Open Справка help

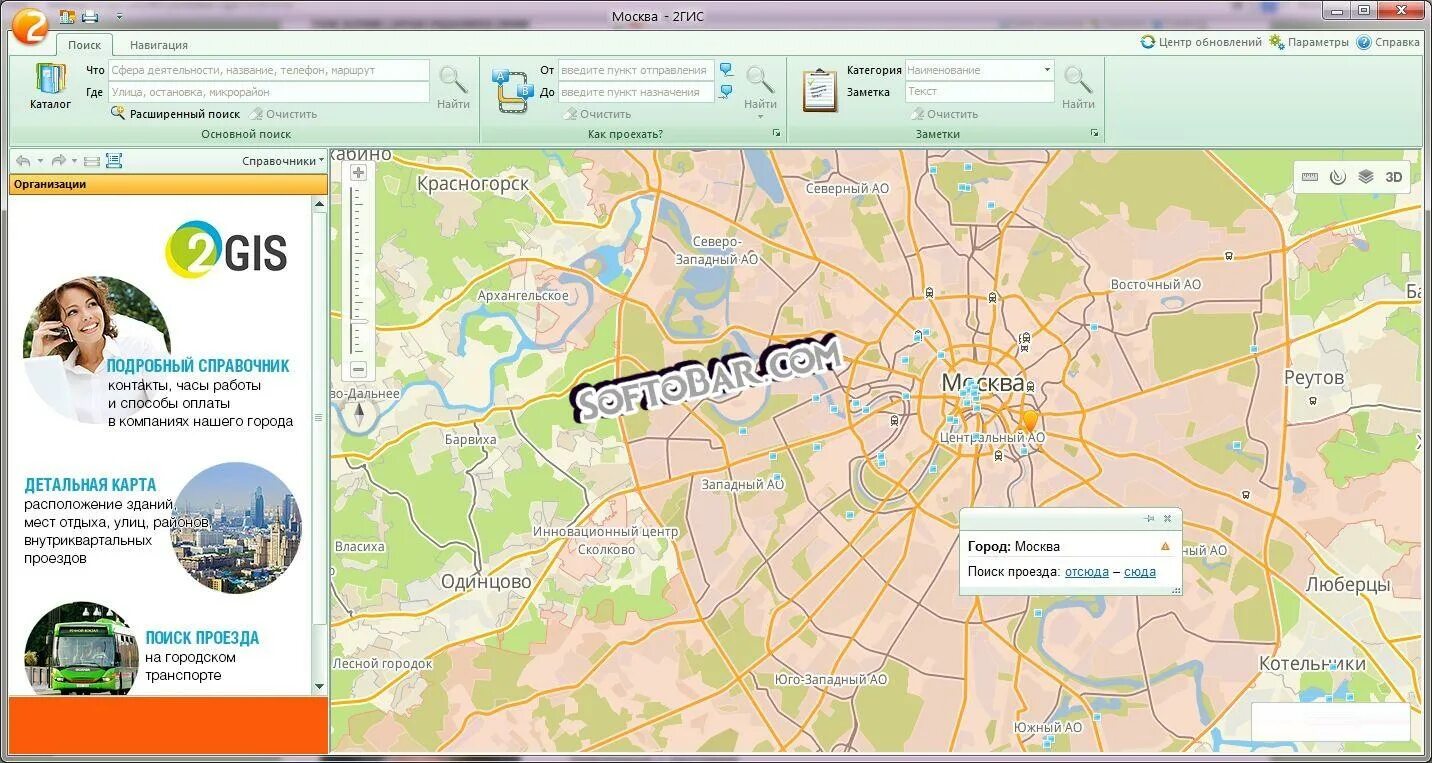(x=1388, y=42)
